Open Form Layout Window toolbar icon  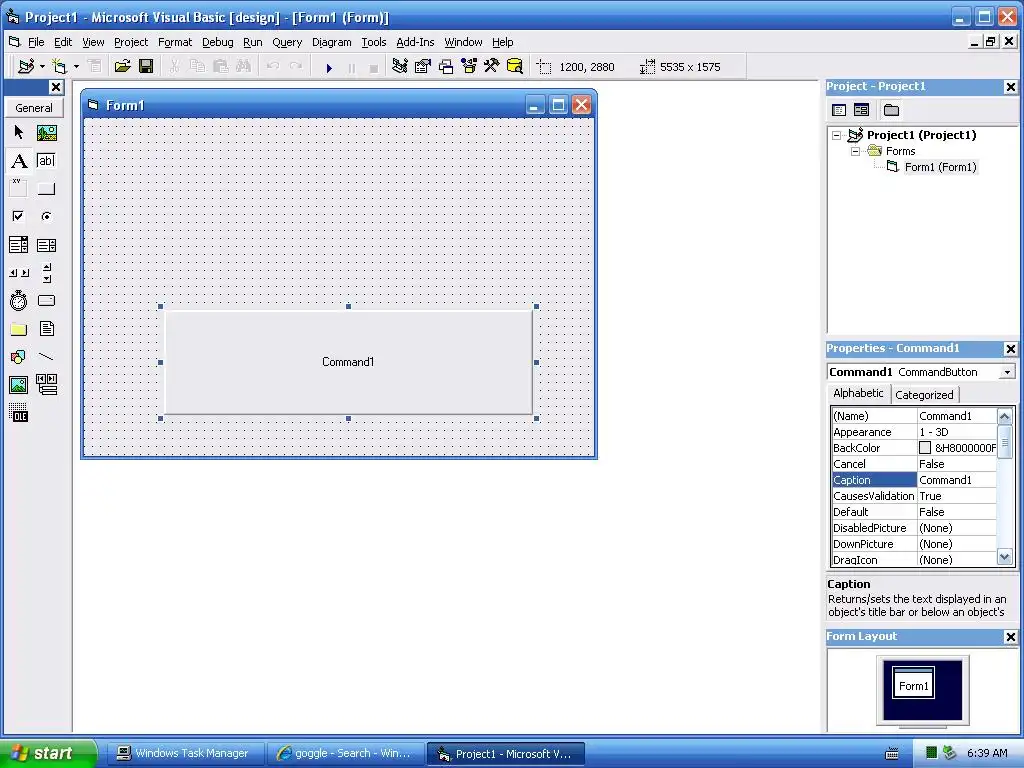click(446, 67)
